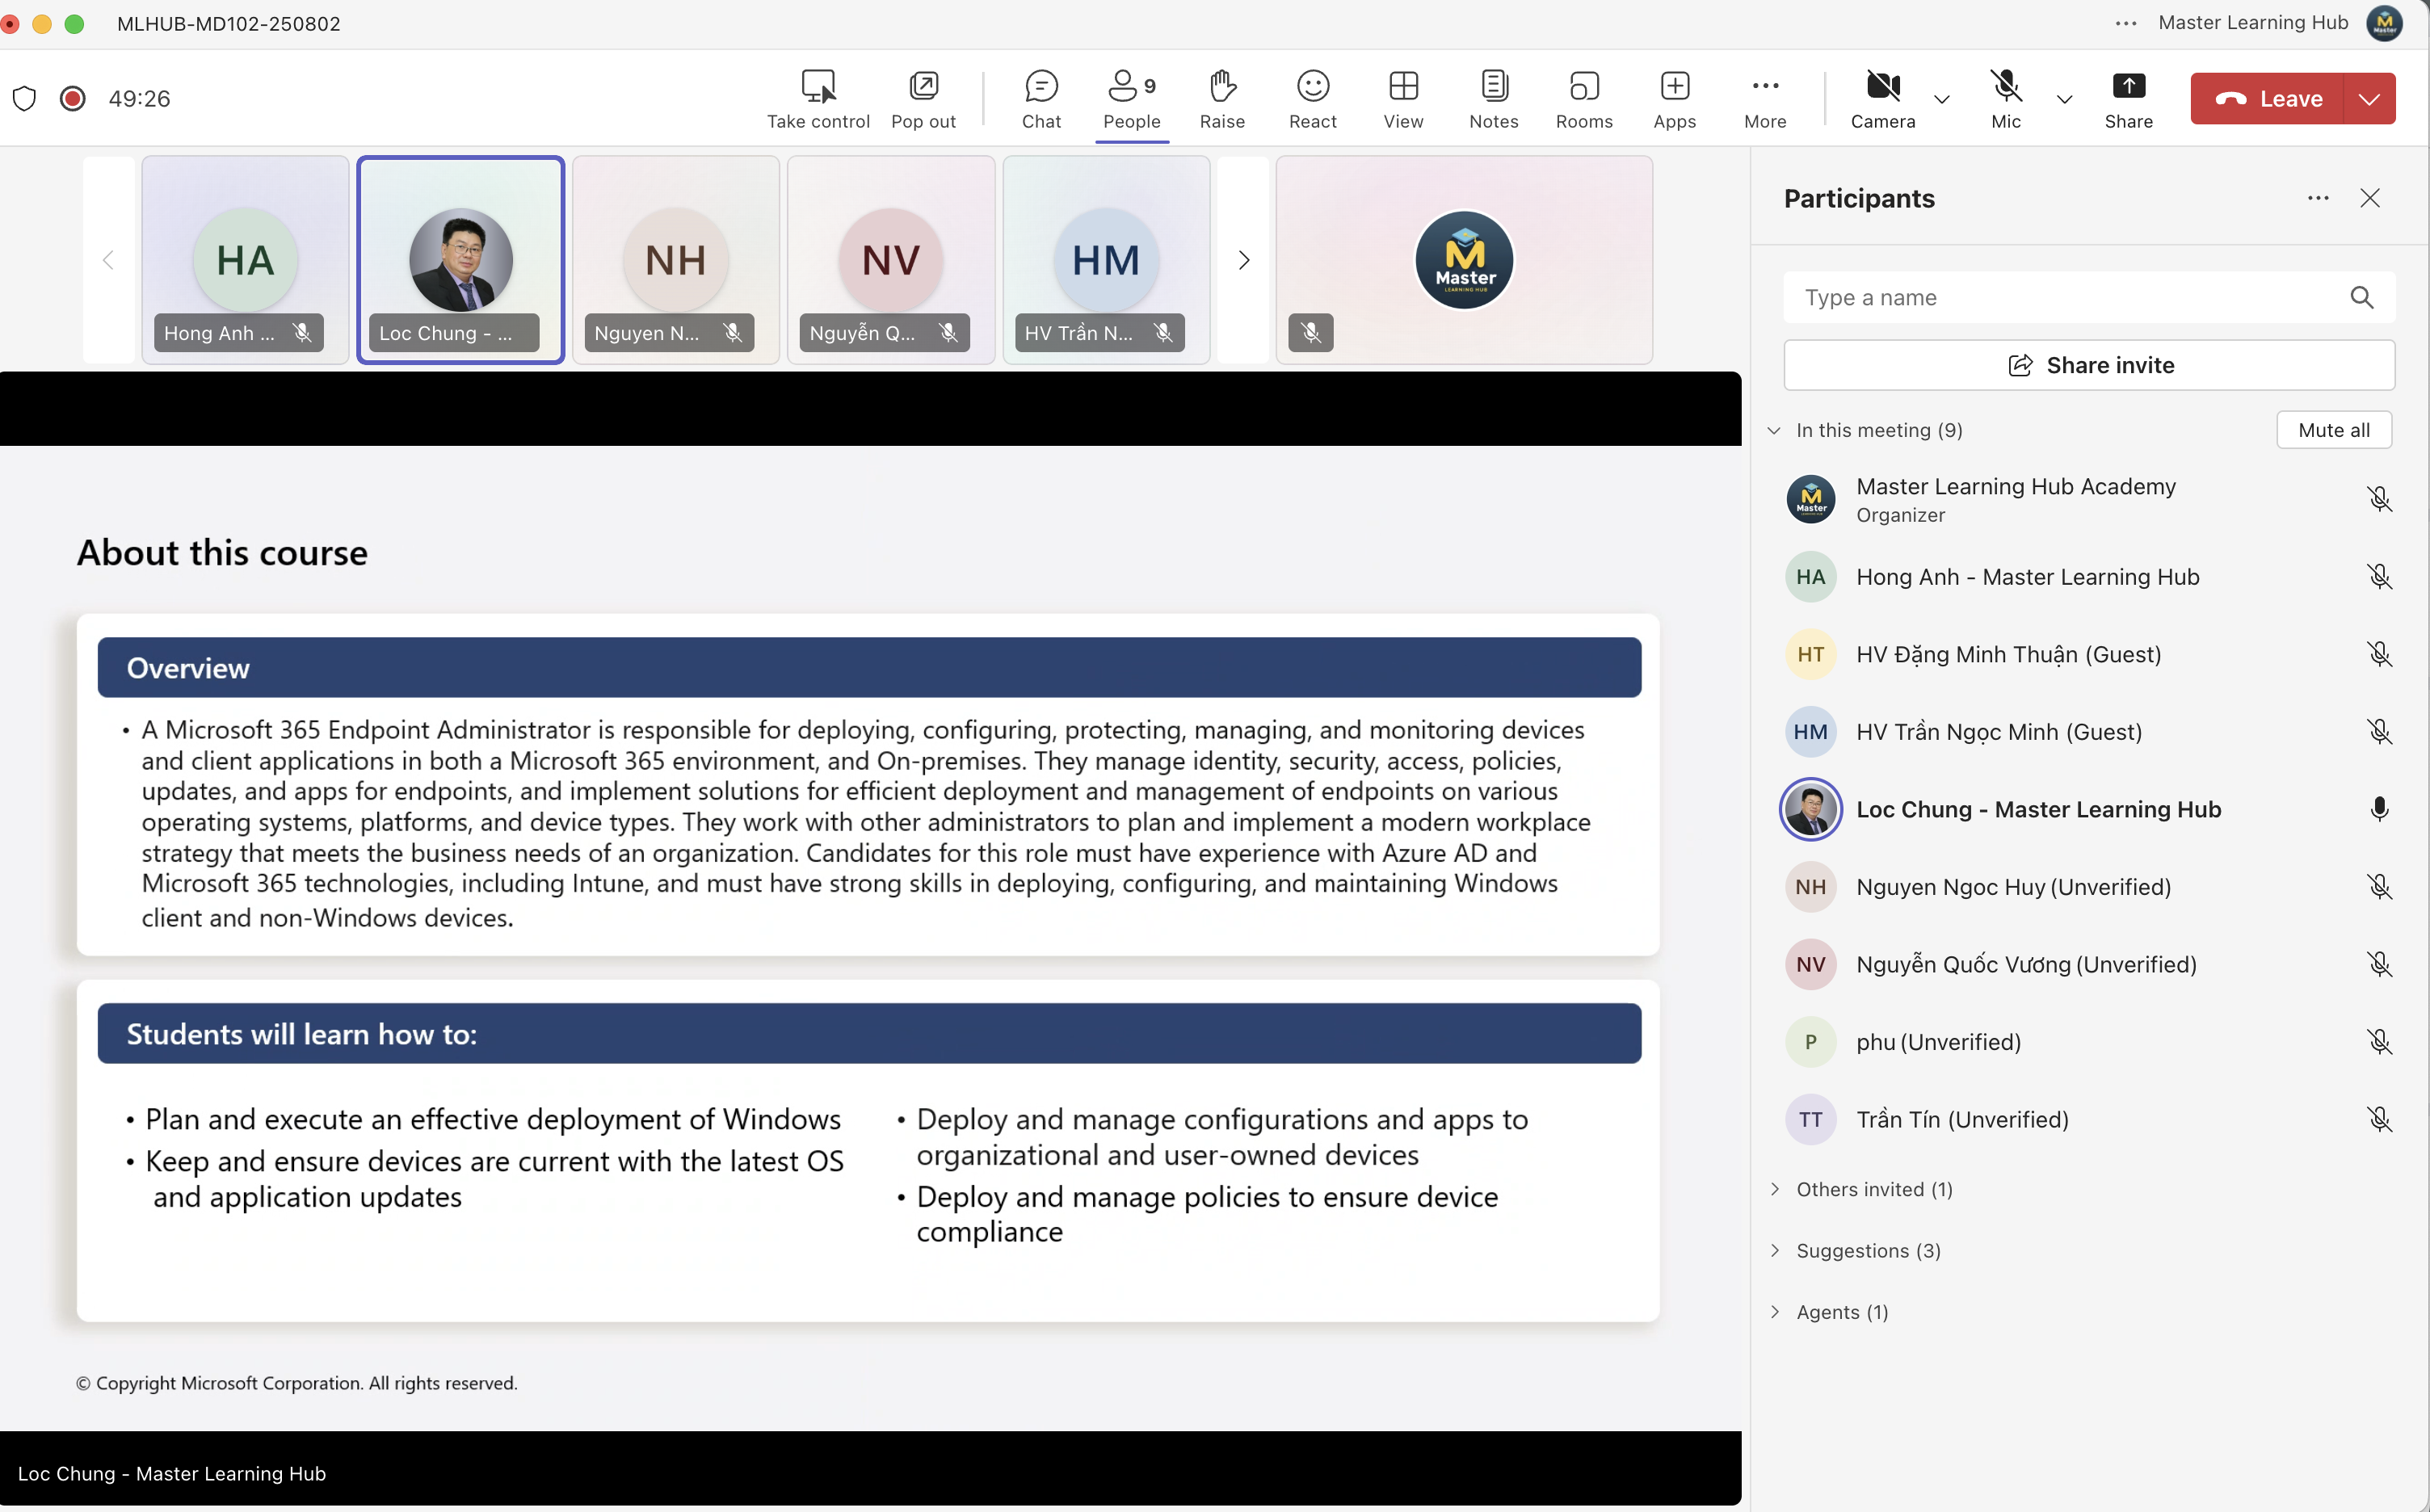Select the Hong Anh video tile
The height and width of the screenshot is (1512, 2430).
tap(245, 260)
